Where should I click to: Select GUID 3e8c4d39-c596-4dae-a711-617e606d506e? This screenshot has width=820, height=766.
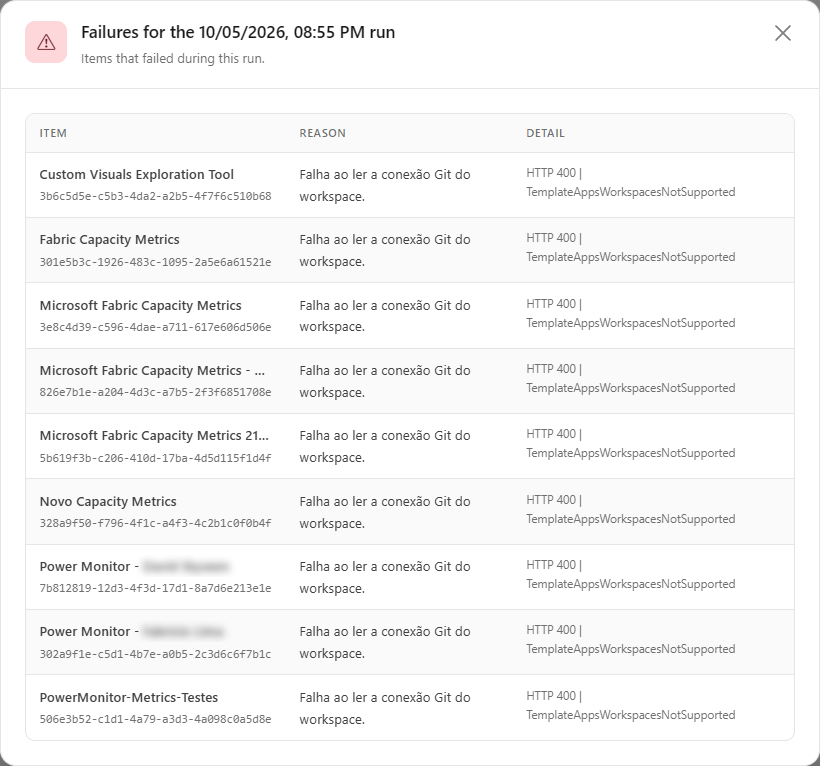[x=155, y=327]
